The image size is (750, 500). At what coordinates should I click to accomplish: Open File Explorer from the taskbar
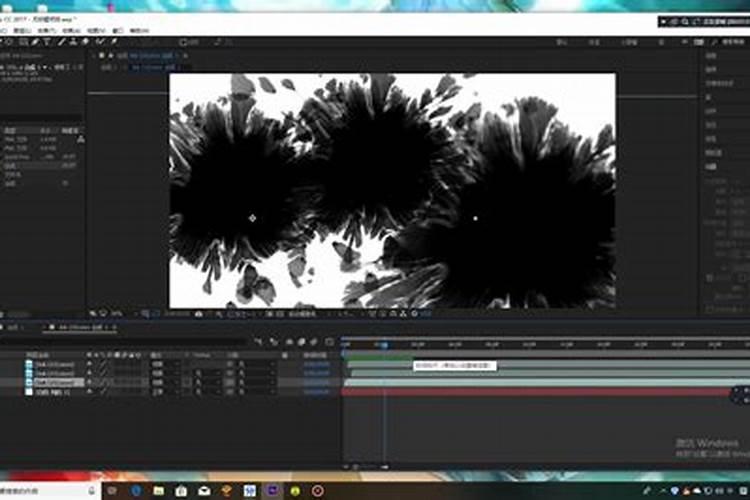coord(158,490)
